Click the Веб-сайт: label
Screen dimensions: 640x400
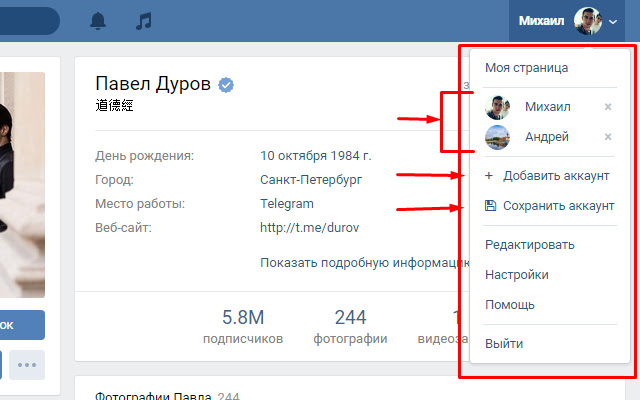point(123,228)
